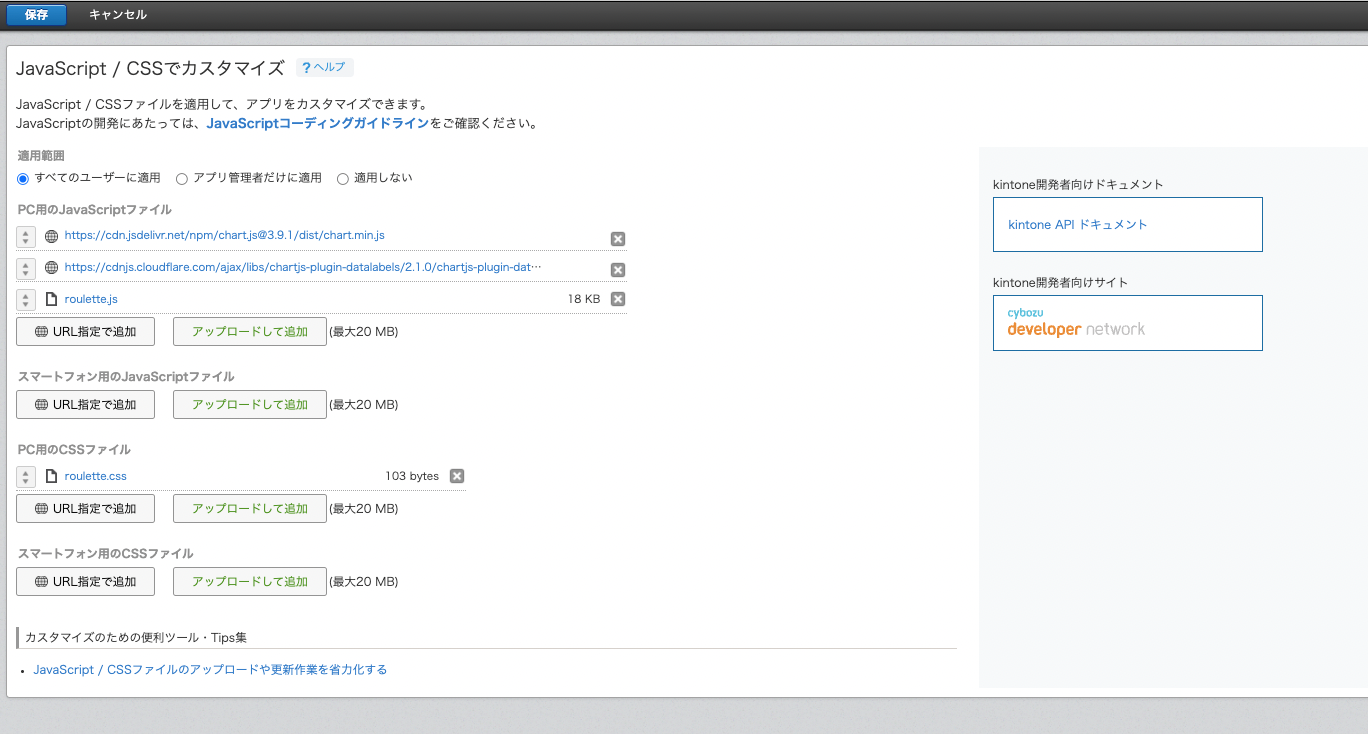Click キャンセル to discard changes
Image resolution: width=1368 pixels, height=734 pixels.
117,14
